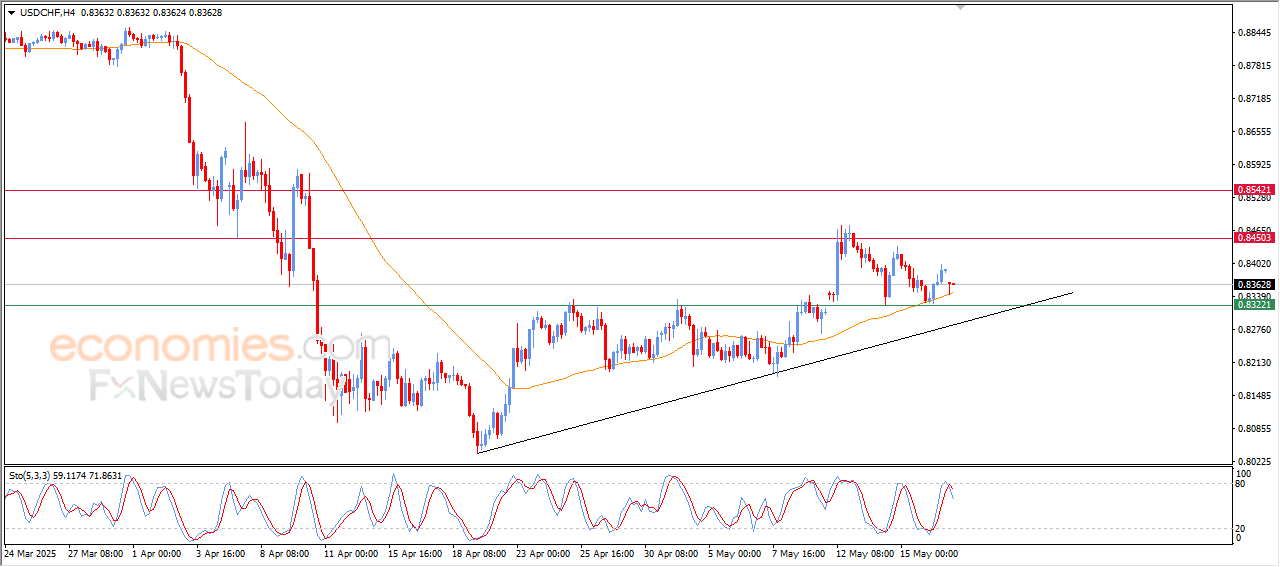Click the current price 0.83628 label
Screen dimensions: 1280x567
pyautogui.click(x=1254, y=284)
